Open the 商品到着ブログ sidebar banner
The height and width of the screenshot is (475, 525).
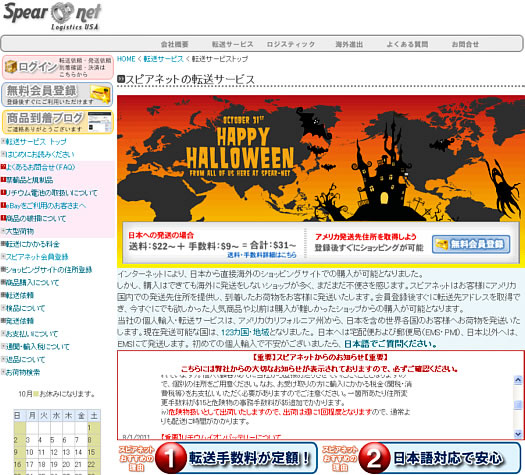tap(58, 122)
